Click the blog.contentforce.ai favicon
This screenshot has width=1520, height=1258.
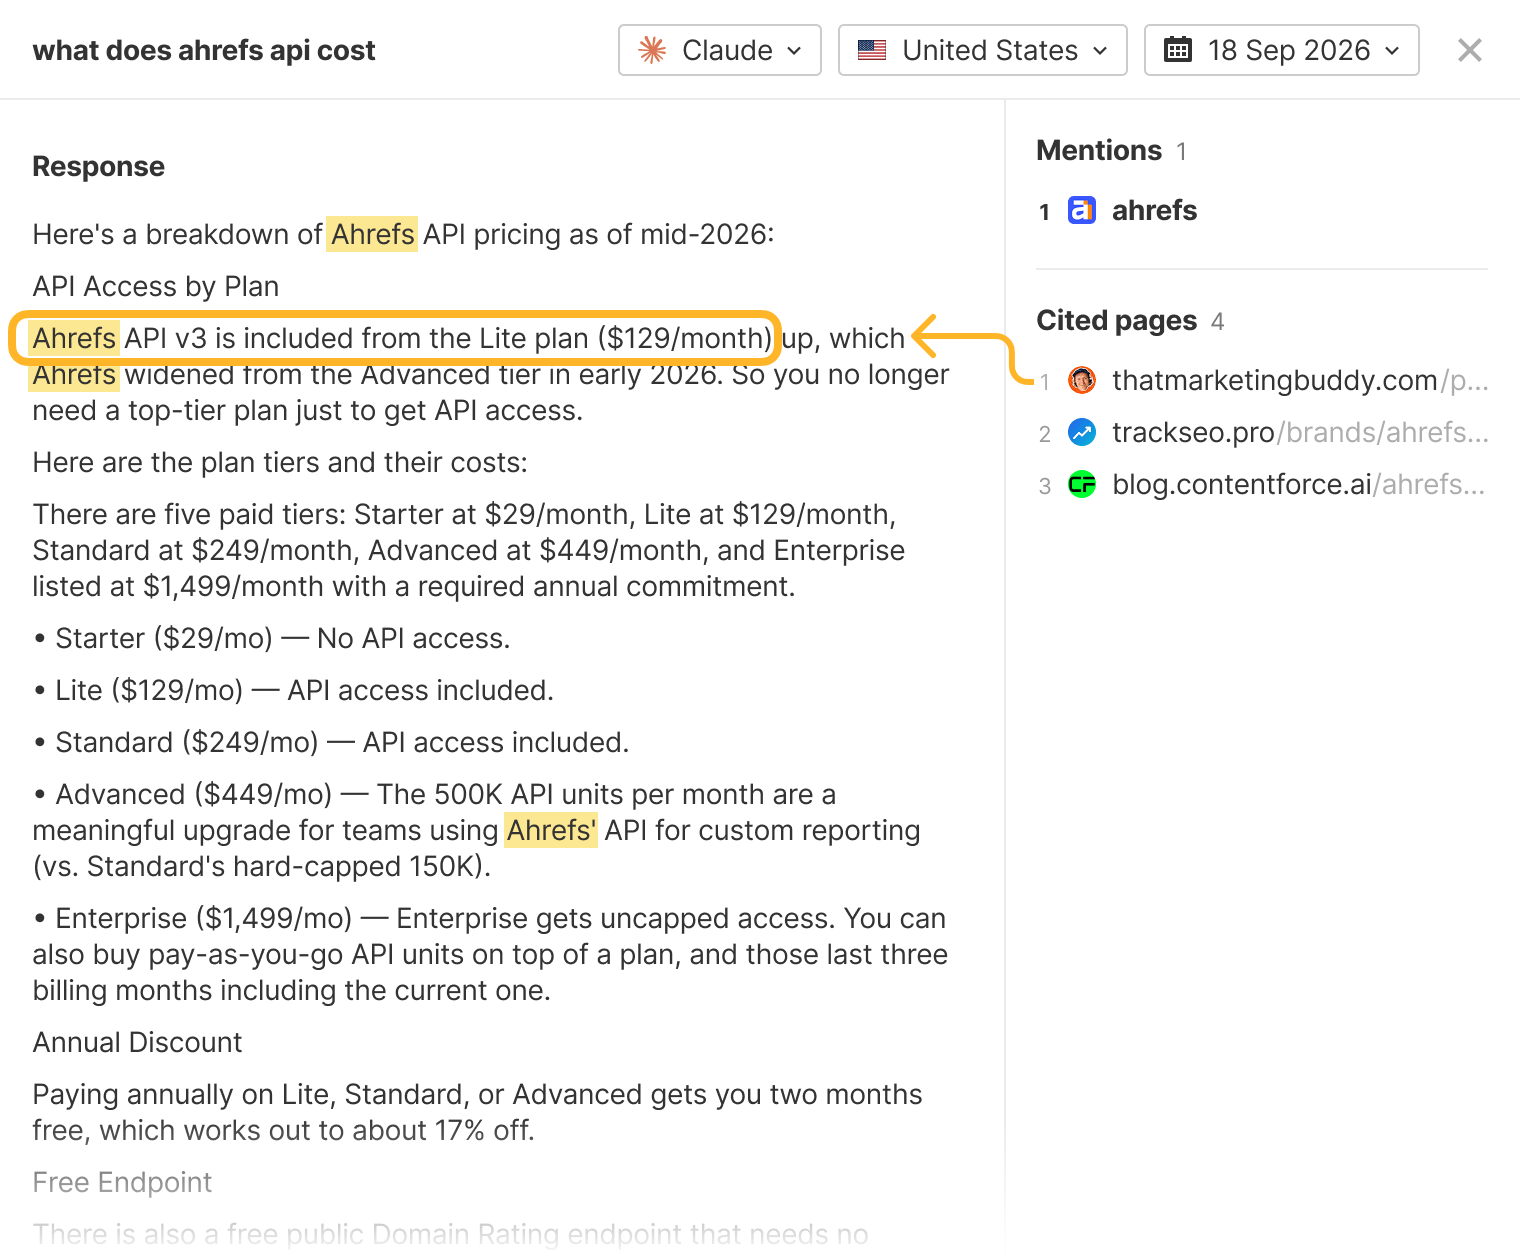pos(1082,484)
